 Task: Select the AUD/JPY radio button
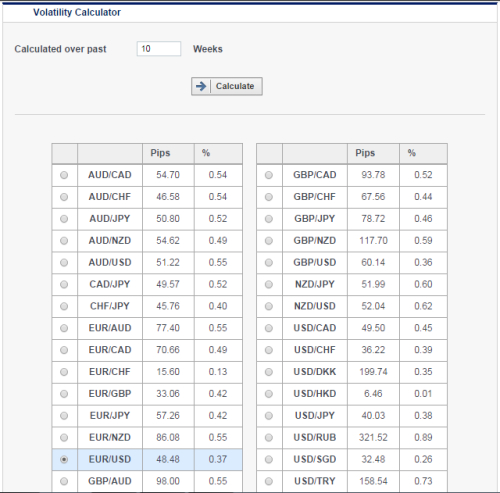[64, 219]
